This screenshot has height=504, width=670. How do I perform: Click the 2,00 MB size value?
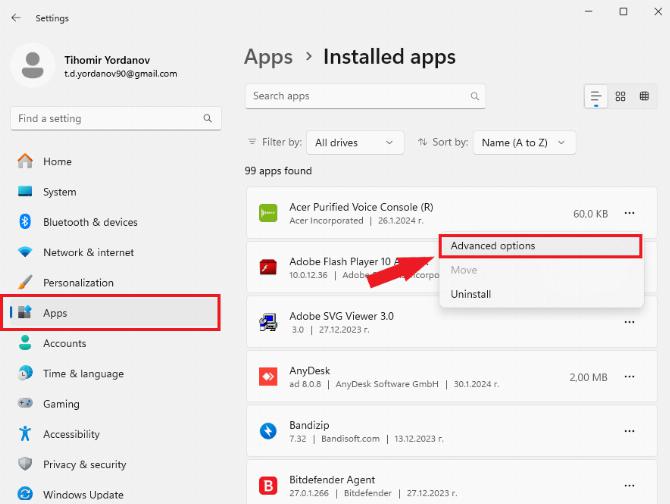[x=588, y=377]
